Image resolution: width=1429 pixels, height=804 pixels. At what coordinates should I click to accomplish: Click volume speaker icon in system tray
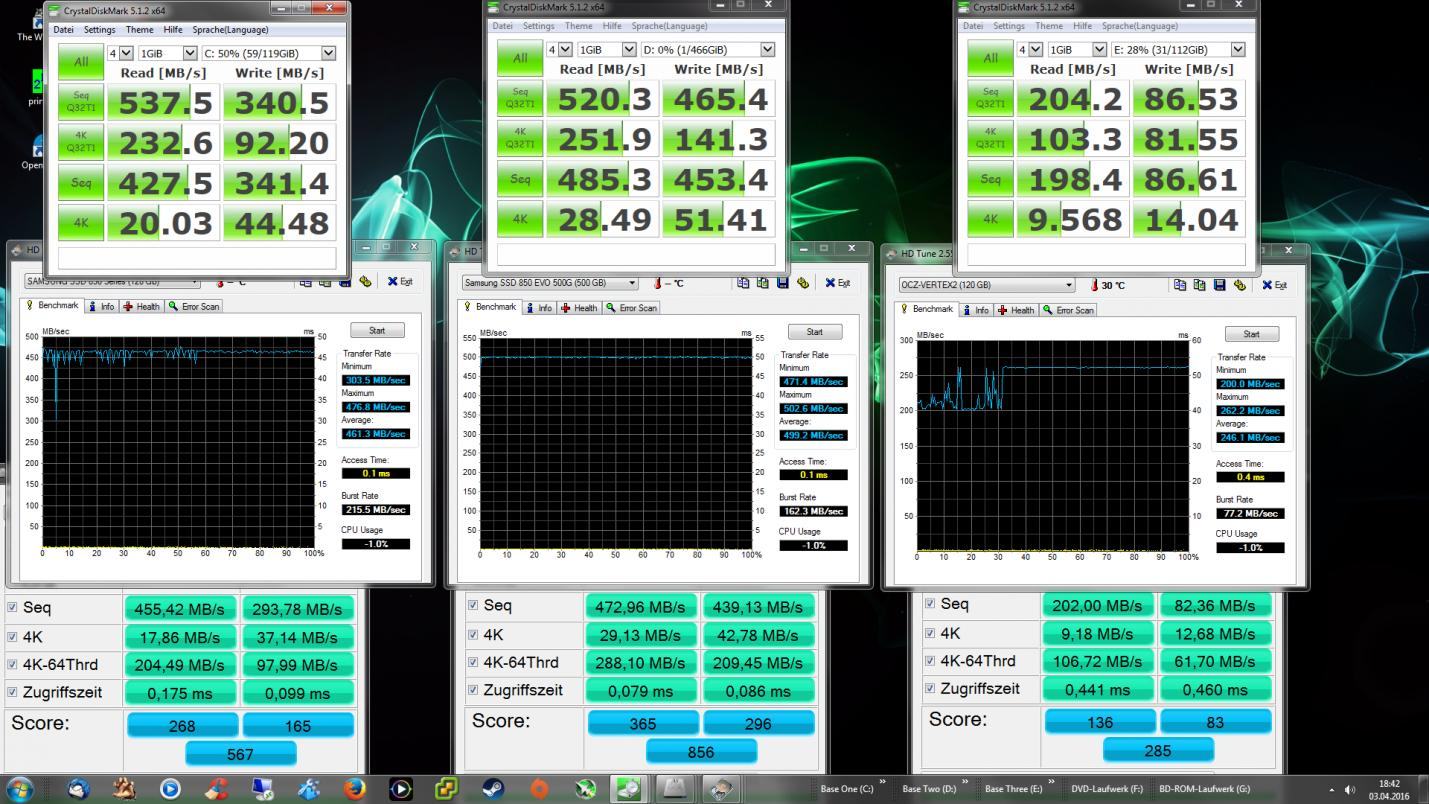pyautogui.click(x=1350, y=789)
